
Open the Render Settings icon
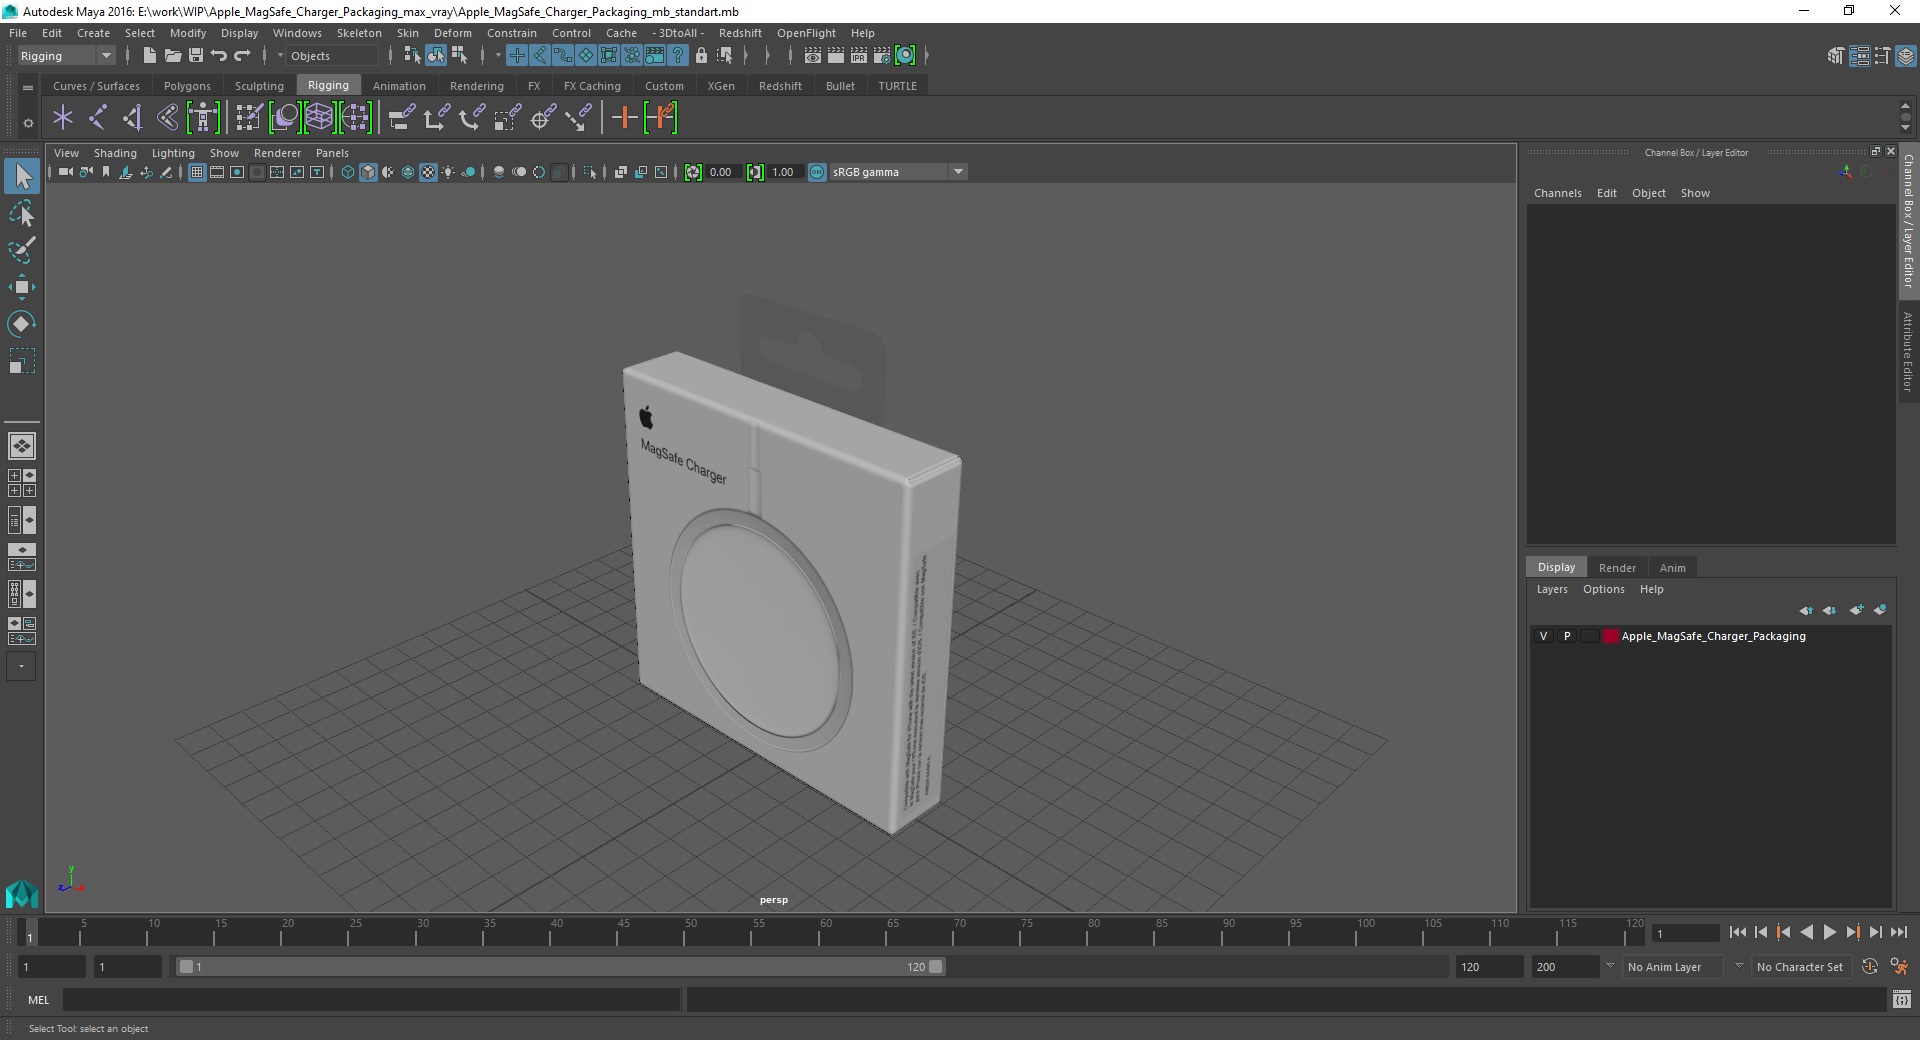click(x=881, y=56)
